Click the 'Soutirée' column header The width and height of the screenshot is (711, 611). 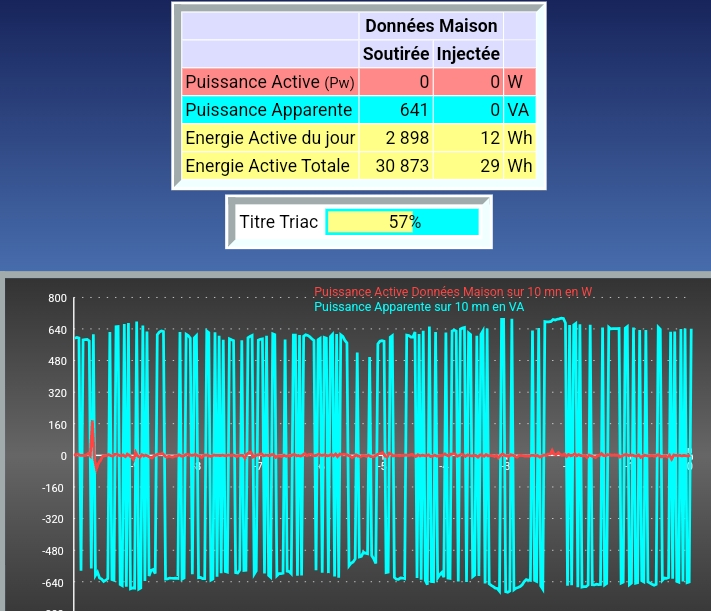click(396, 53)
